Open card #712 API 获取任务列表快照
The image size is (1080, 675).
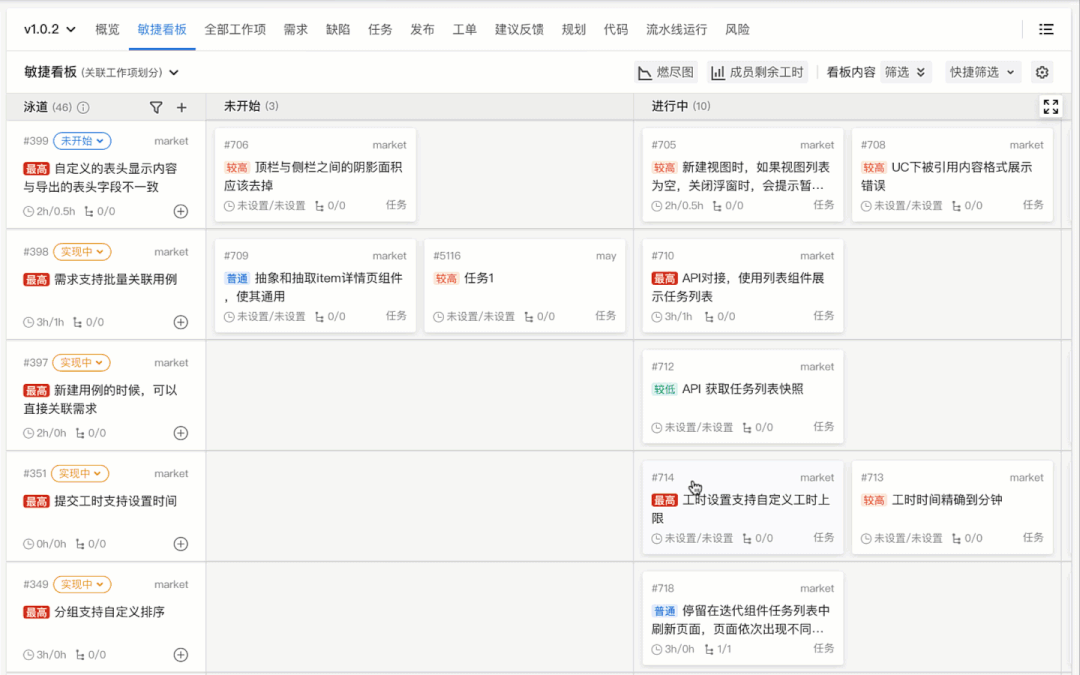742,397
